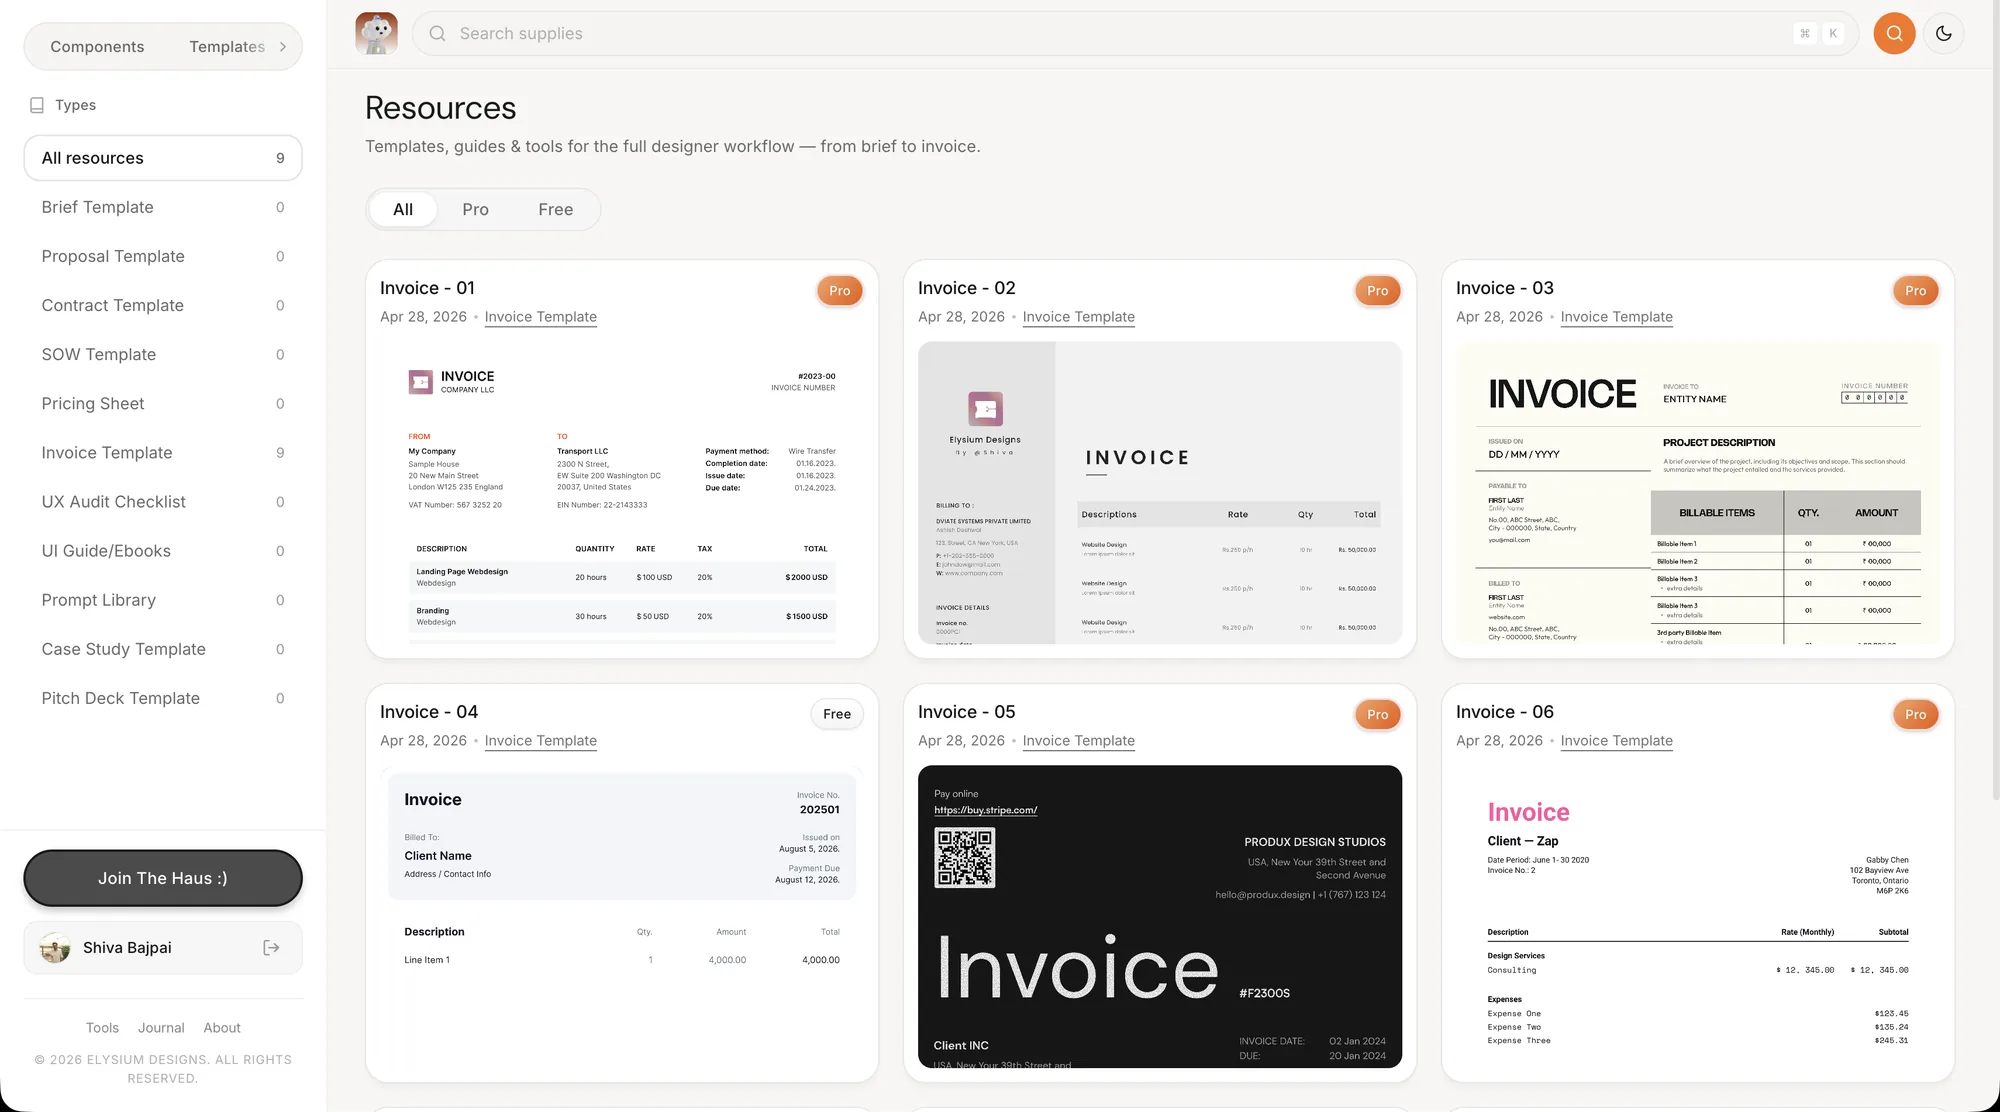This screenshot has height=1112, width=2000.
Task: Click the logout icon next to Shiva Bajpai
Action: 271,947
